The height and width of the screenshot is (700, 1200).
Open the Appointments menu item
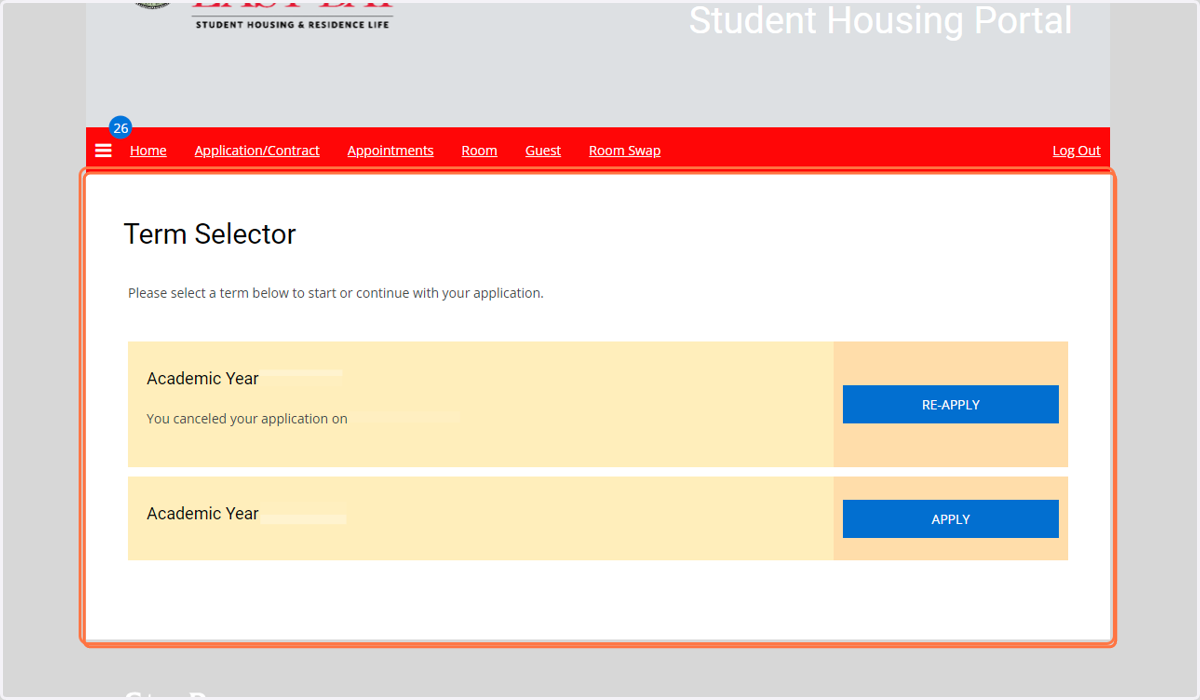(390, 151)
